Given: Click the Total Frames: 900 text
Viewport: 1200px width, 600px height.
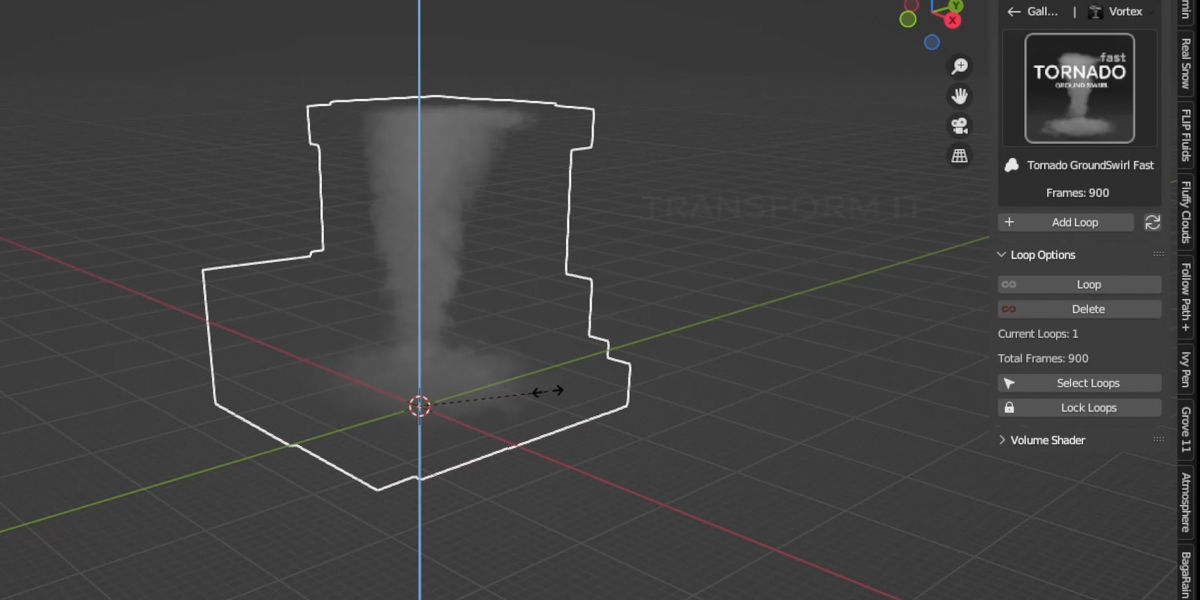Looking at the screenshot, I should (1043, 358).
